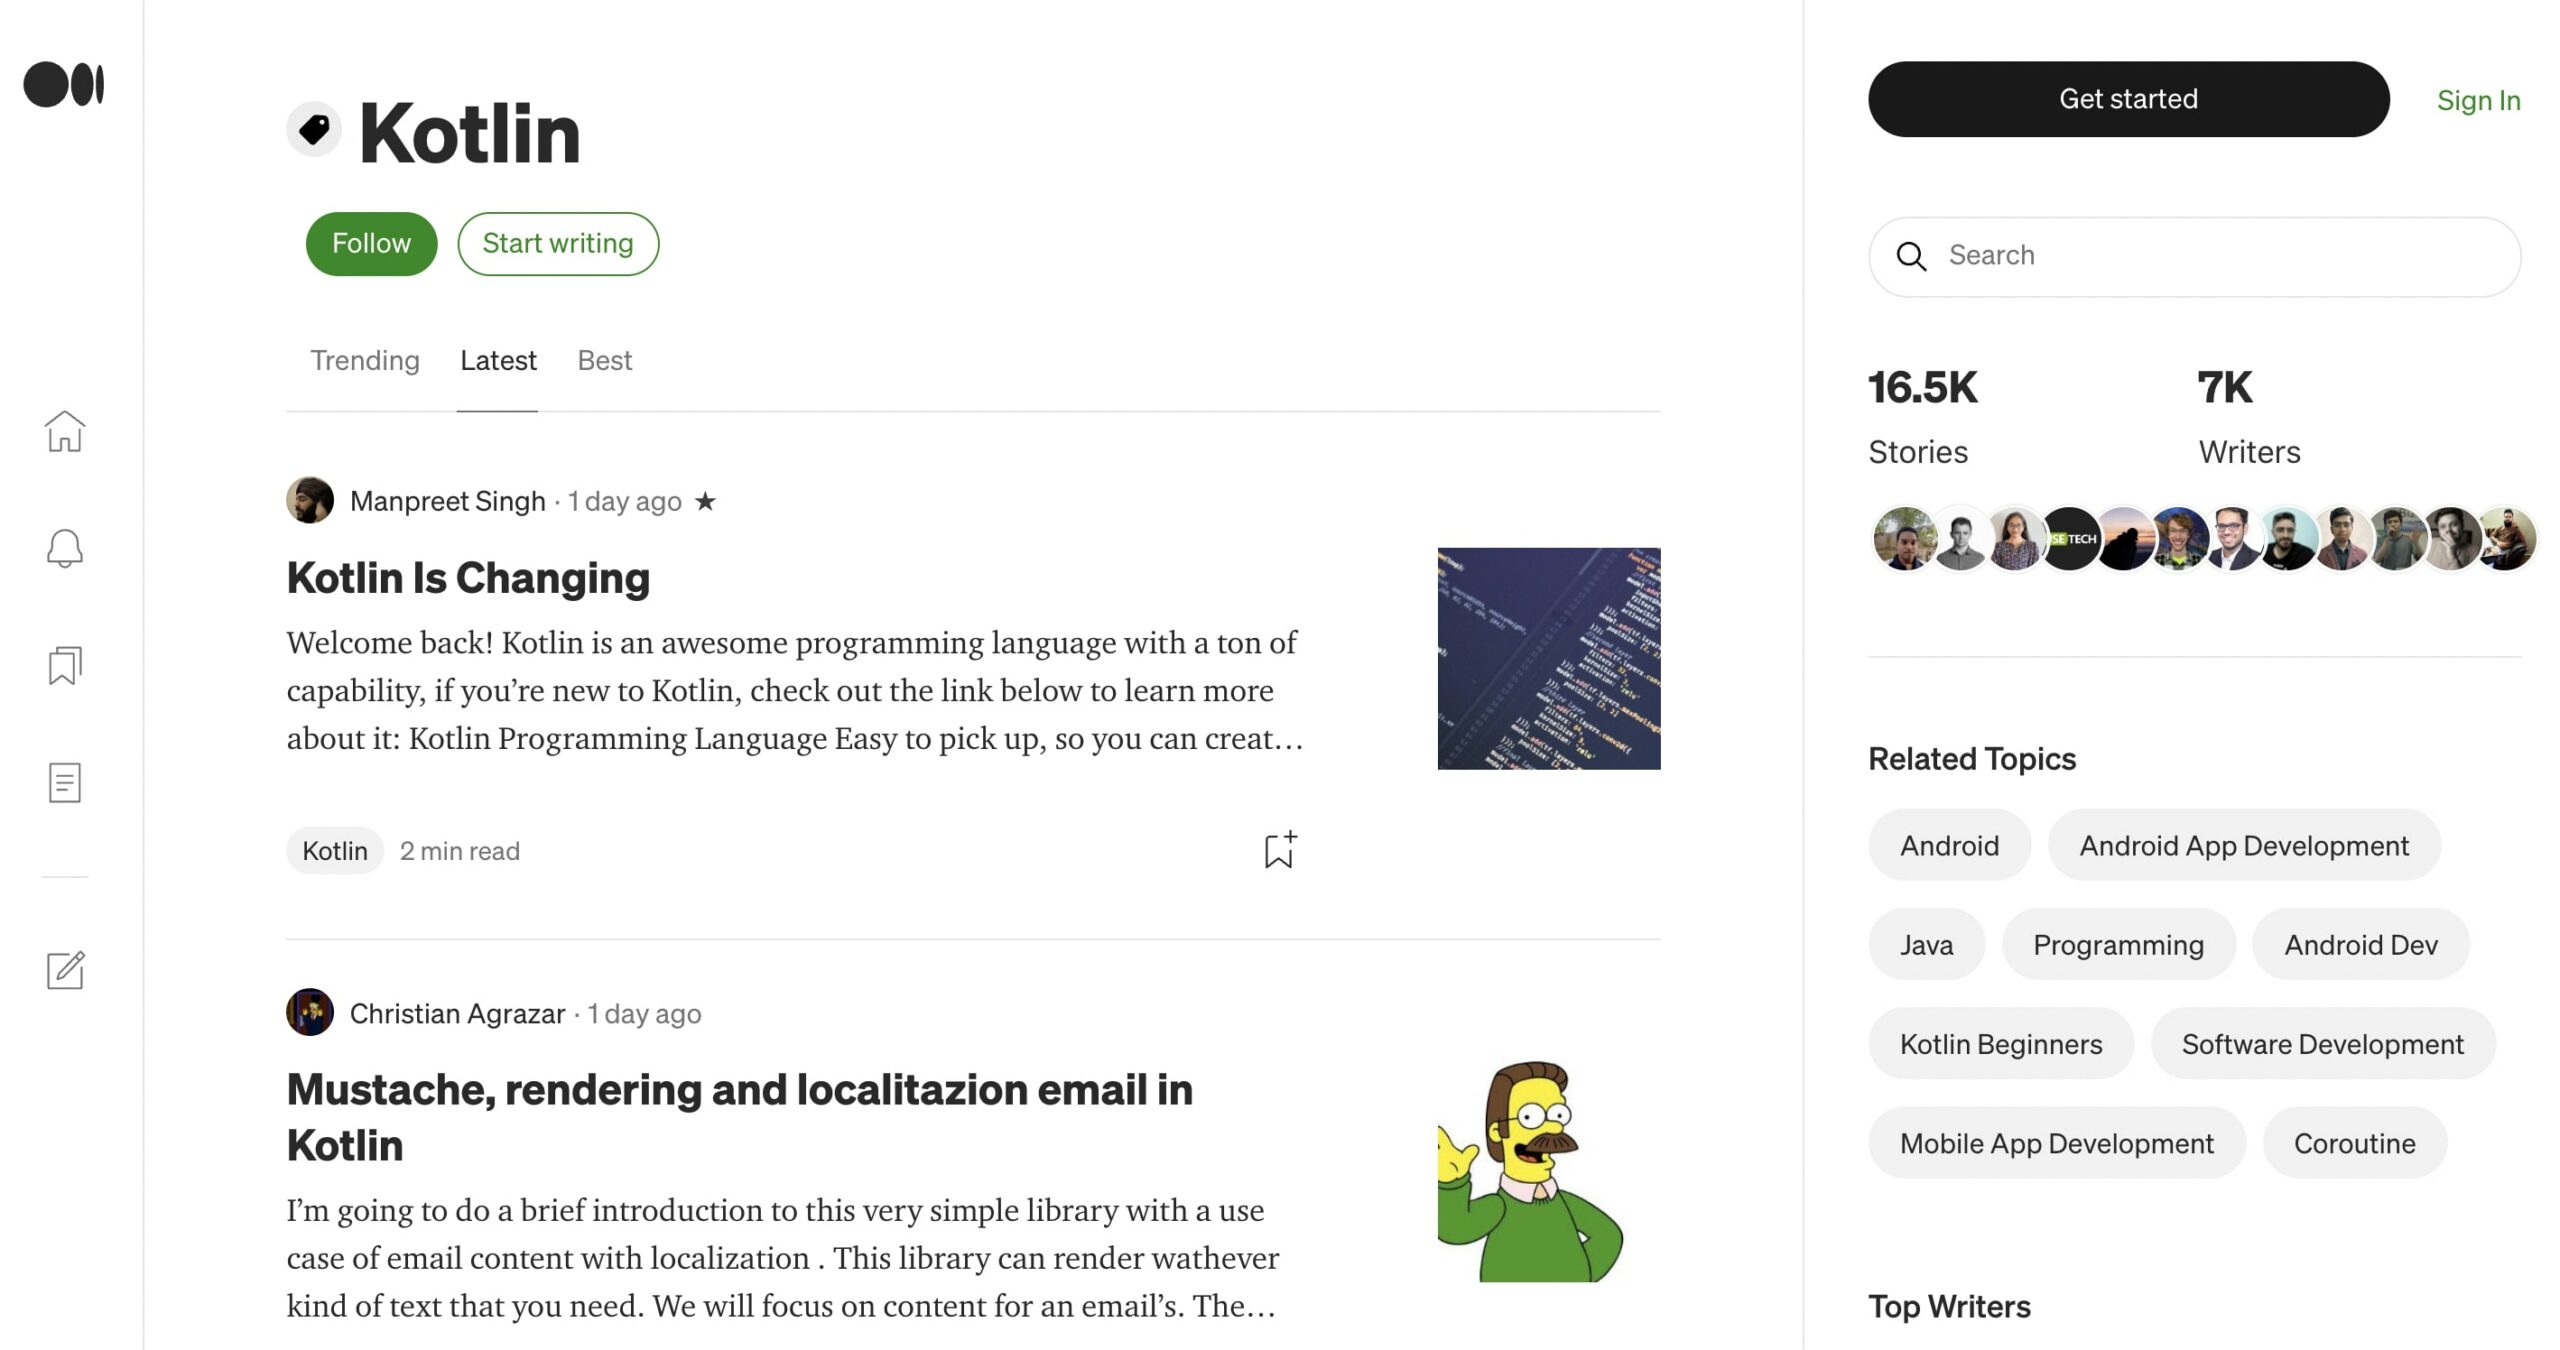Screen dimensions: 2560x1350
Task: Open the Sign In link
Action: (x=2478, y=100)
